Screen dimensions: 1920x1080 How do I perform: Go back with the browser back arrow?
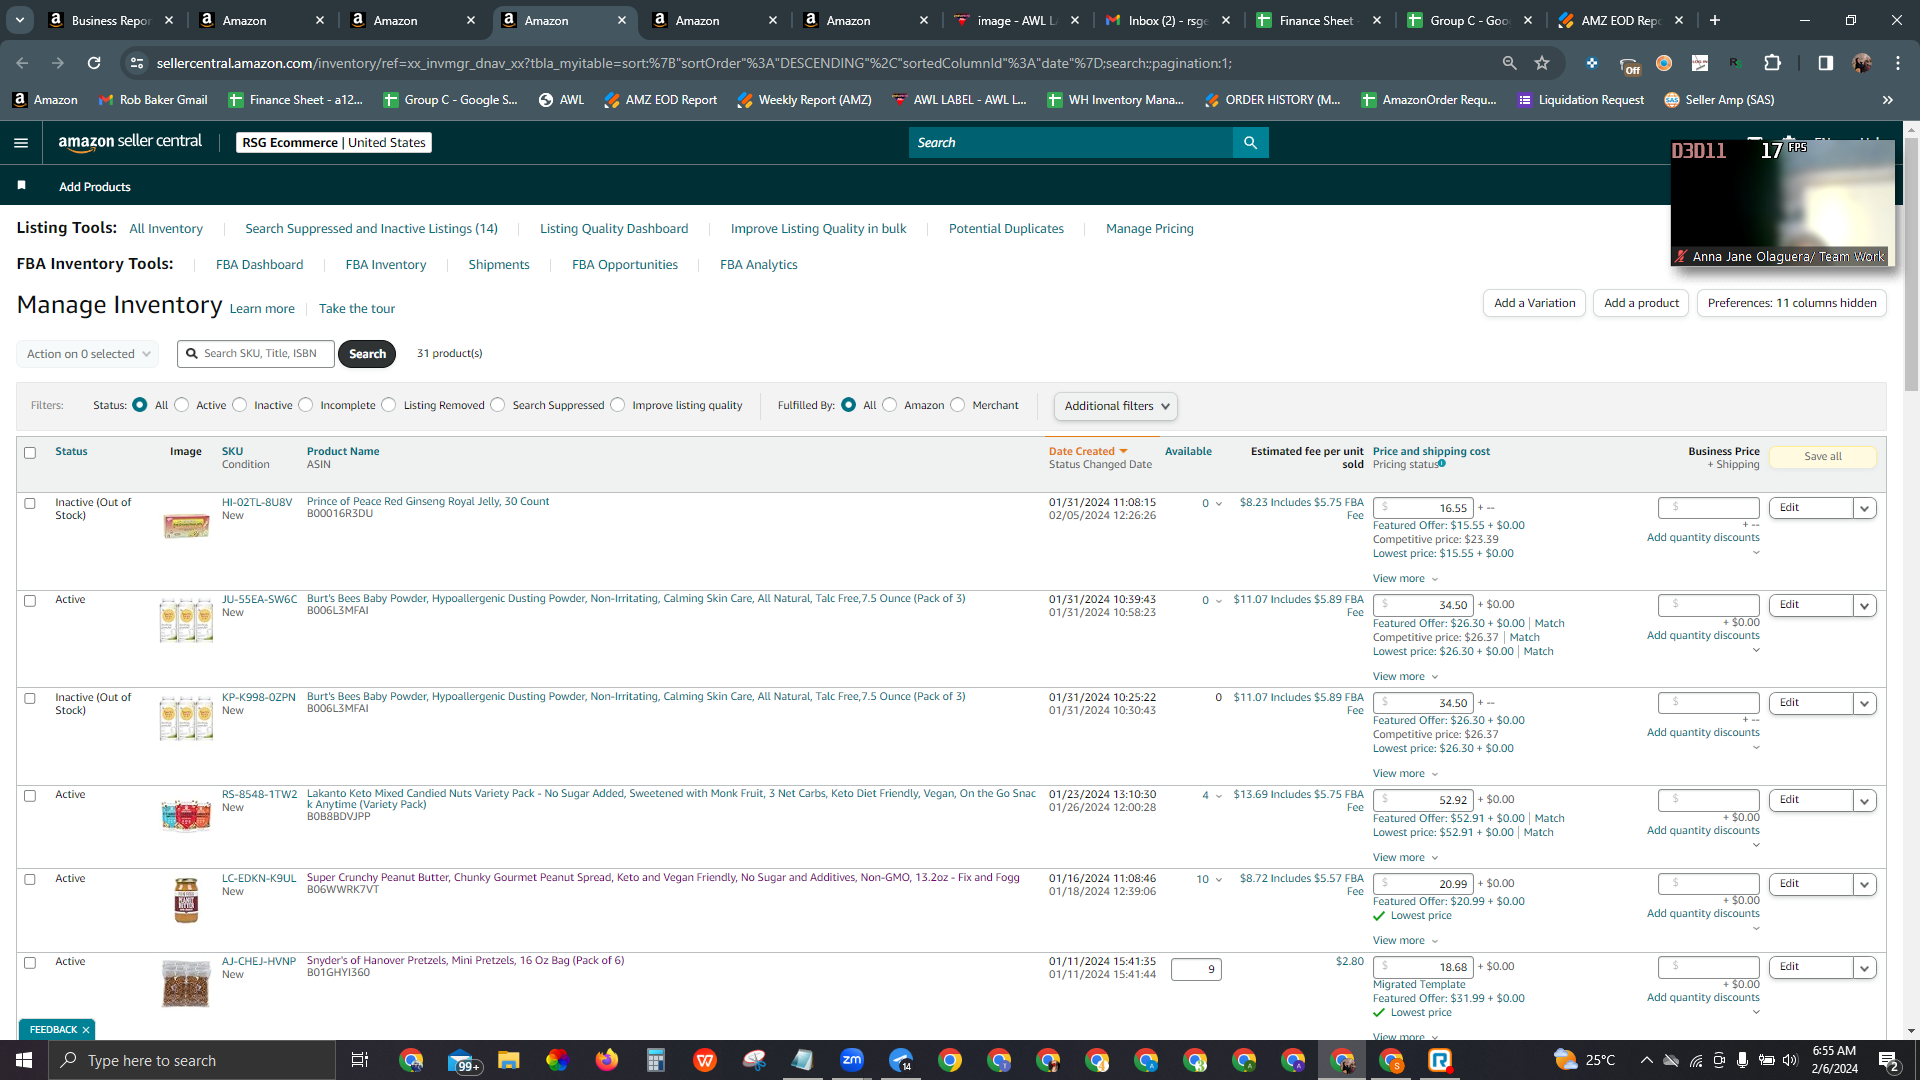(x=22, y=63)
